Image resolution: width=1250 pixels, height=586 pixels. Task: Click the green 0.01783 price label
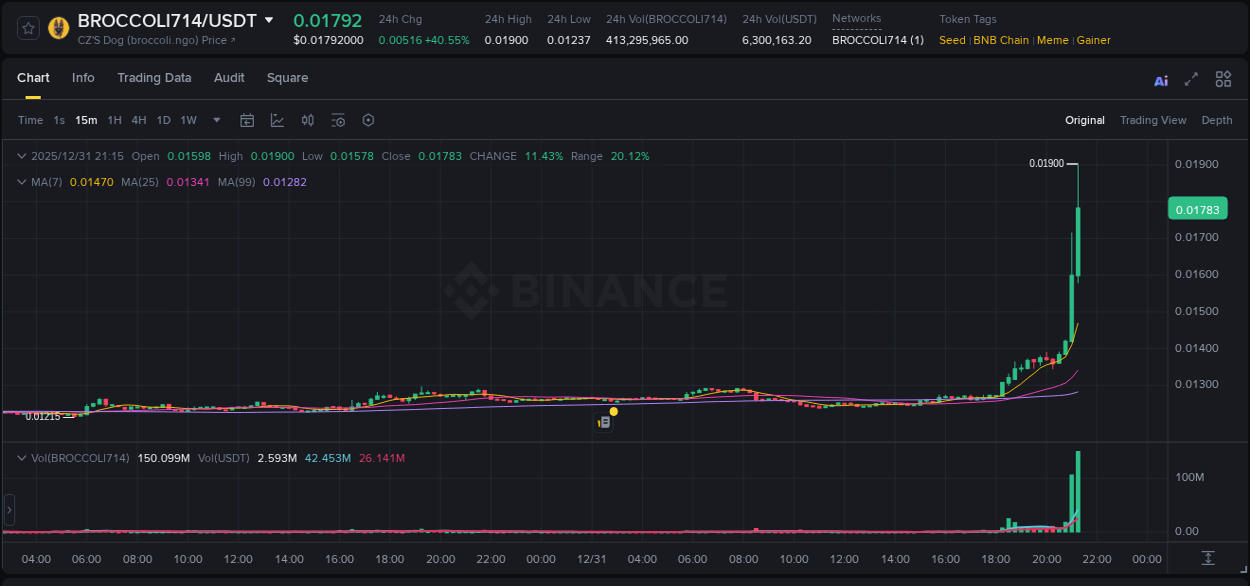pos(1197,208)
